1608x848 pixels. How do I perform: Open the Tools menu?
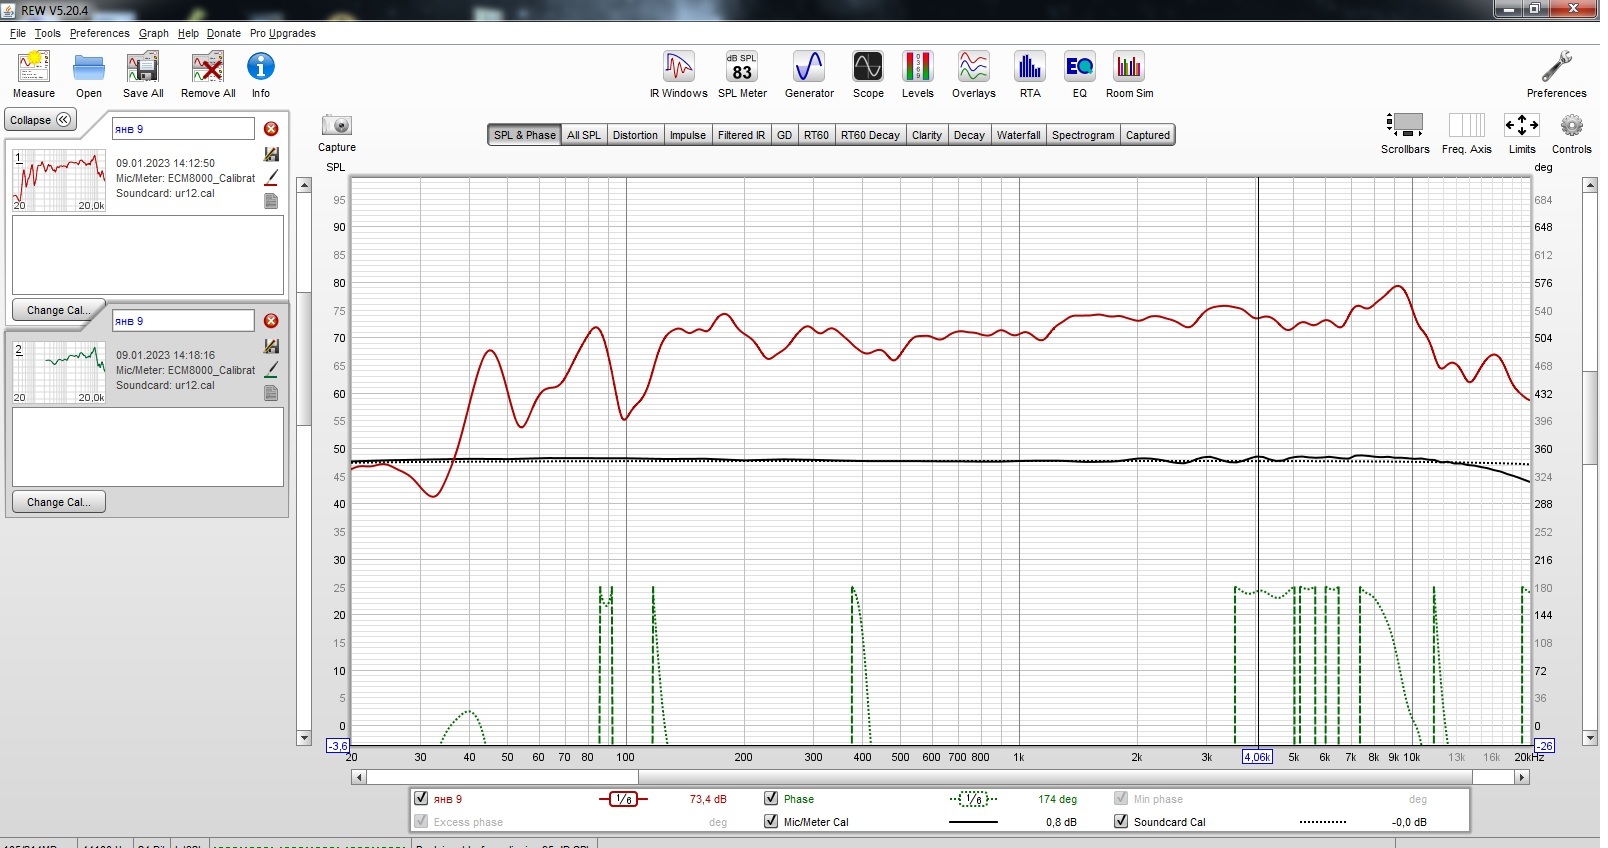point(47,33)
